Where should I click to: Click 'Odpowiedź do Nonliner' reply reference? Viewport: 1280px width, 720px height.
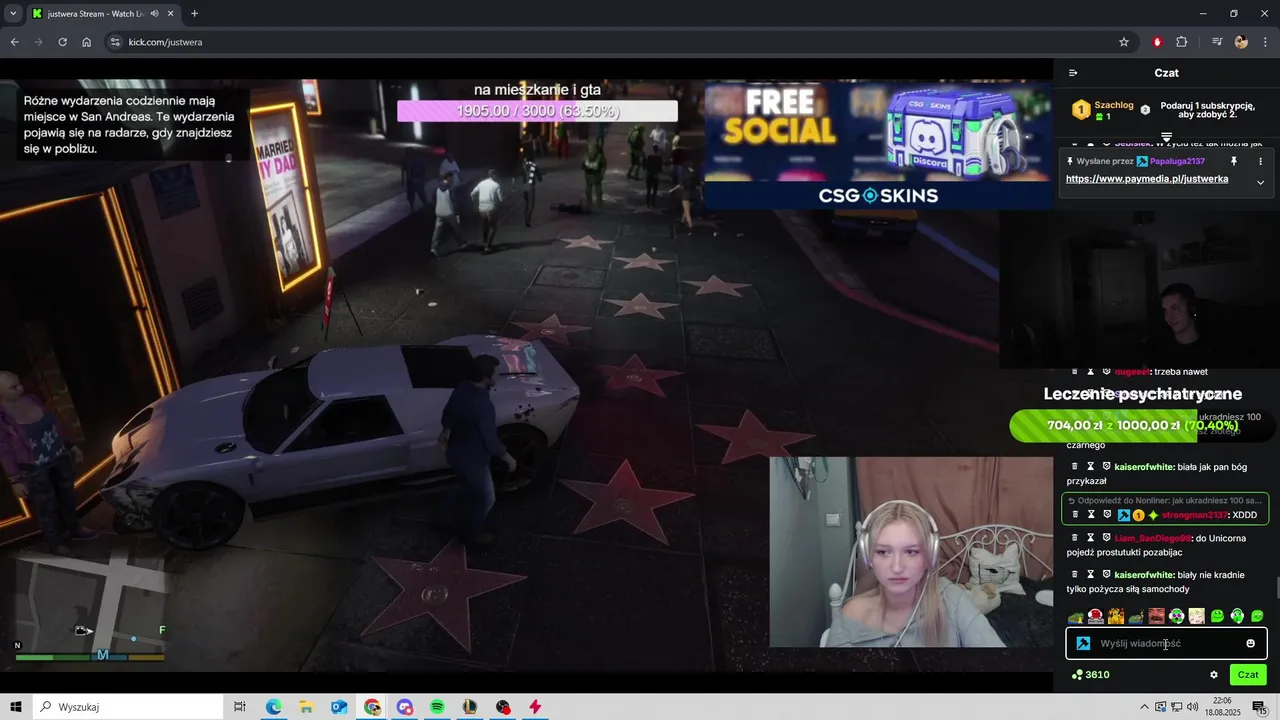1165,500
